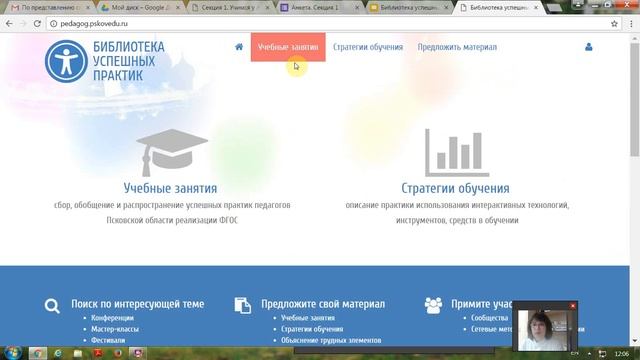Click the graduation cap icon

coord(172,153)
